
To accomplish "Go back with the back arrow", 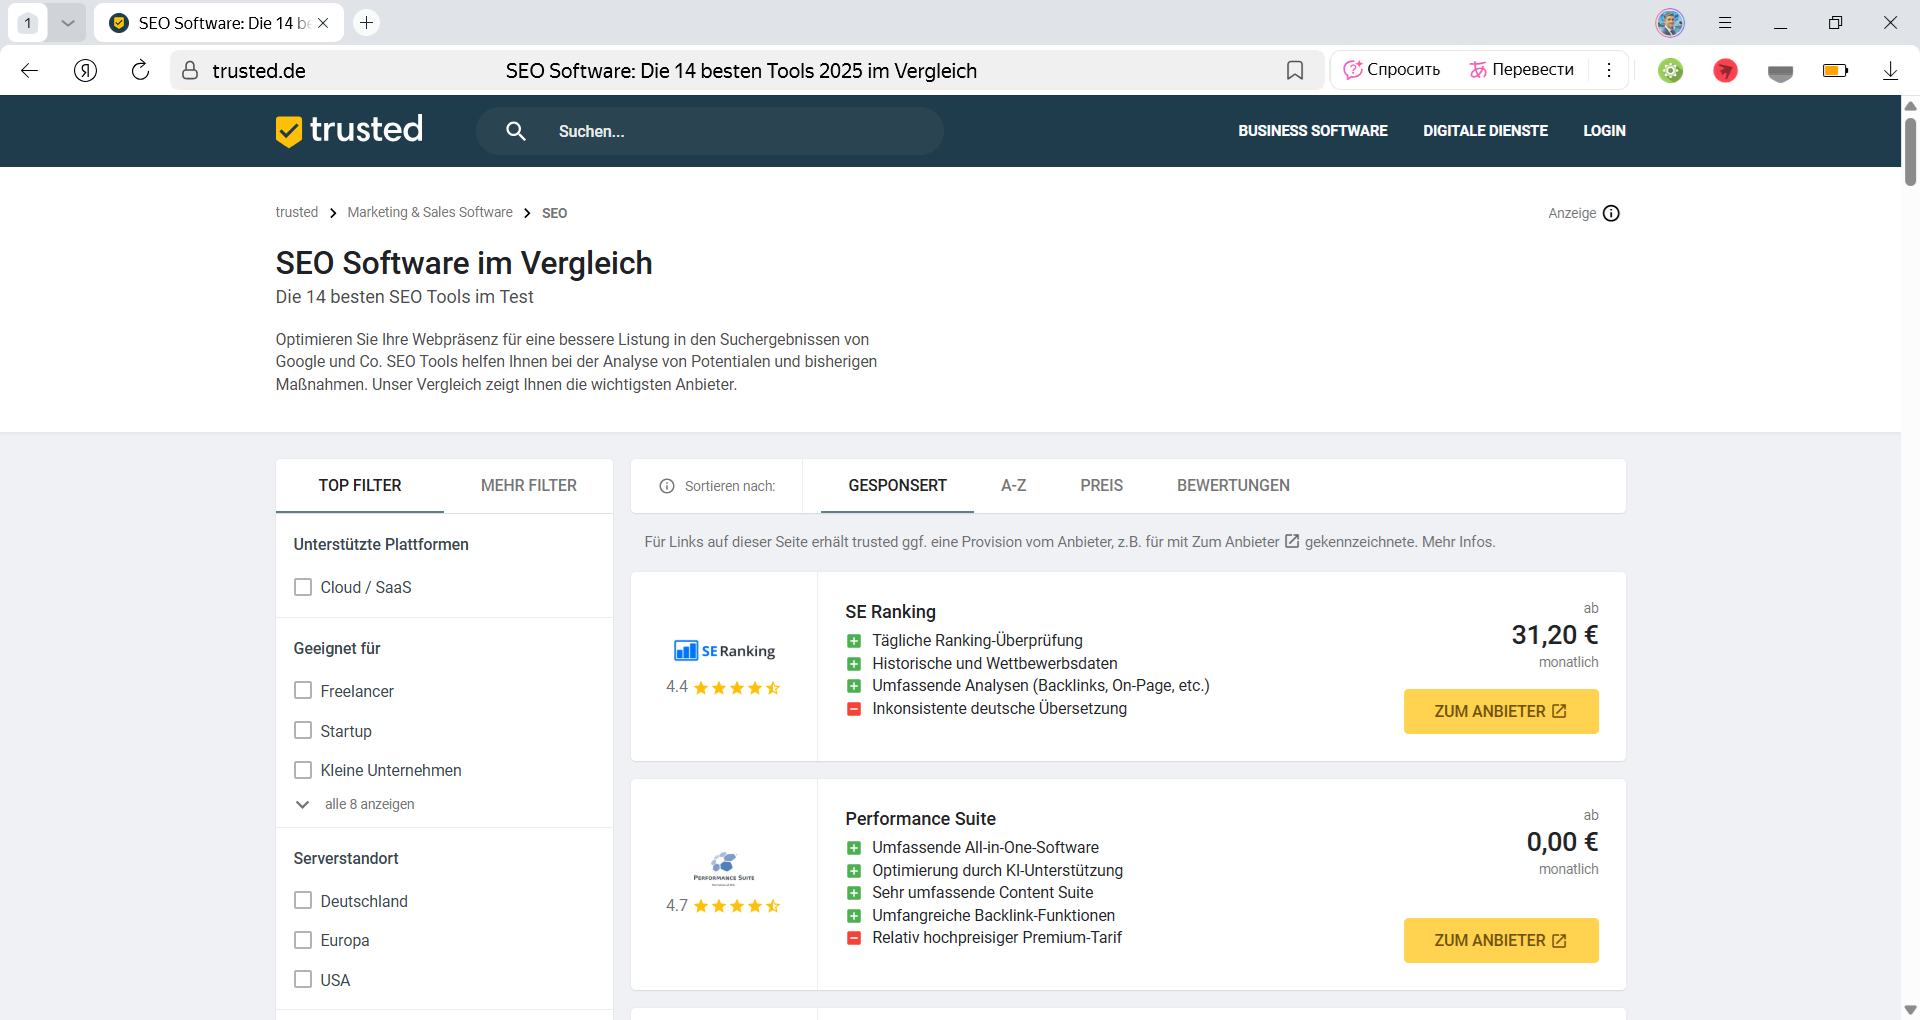I will 30,70.
